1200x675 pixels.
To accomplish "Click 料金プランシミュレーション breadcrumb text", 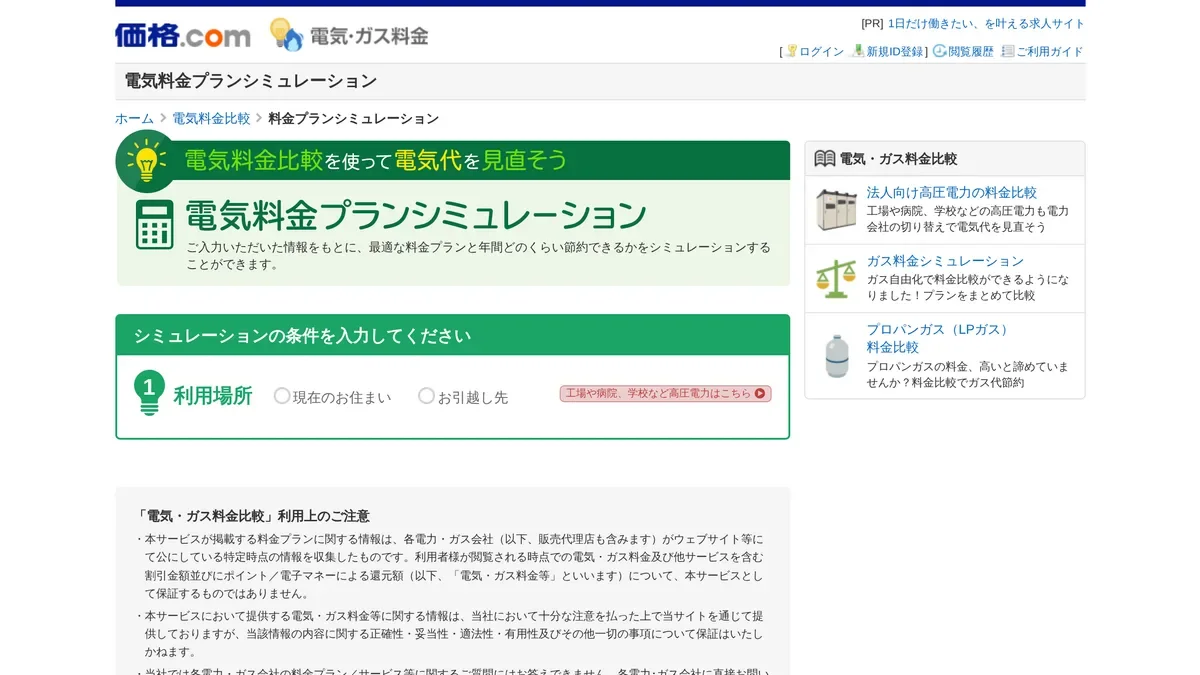I will click(354, 118).
